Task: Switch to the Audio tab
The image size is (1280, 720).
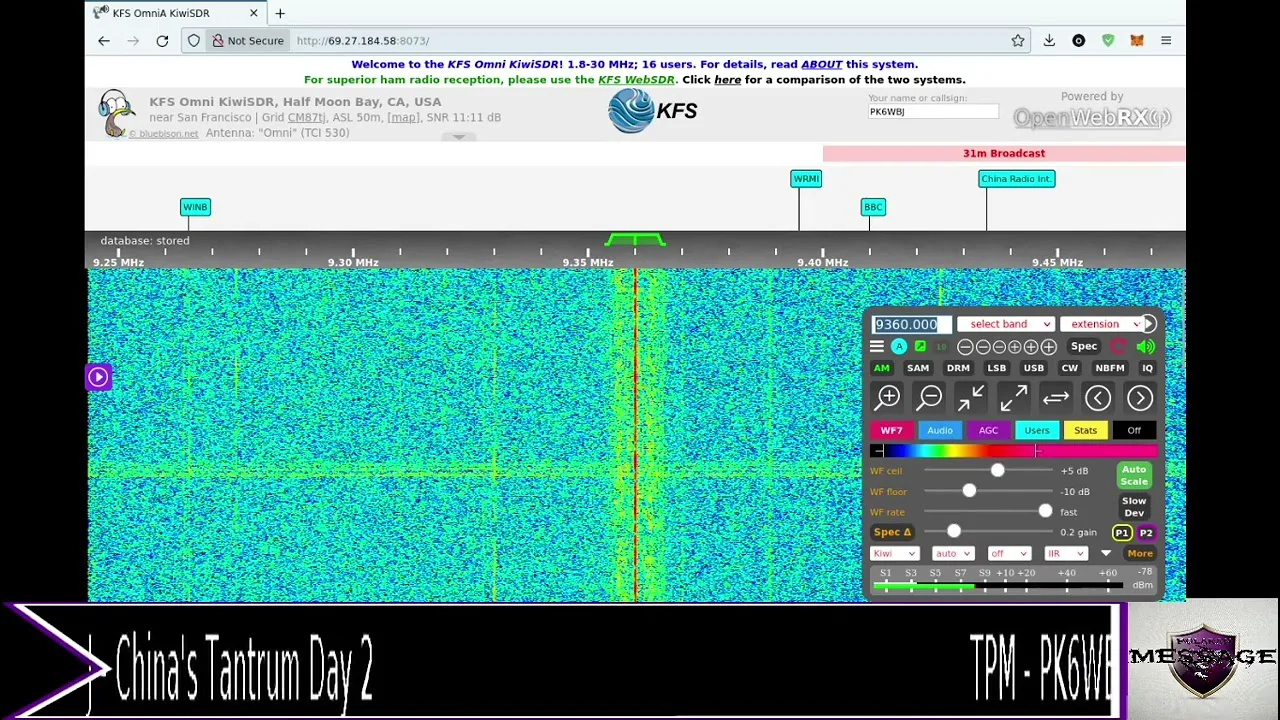Action: (939, 430)
